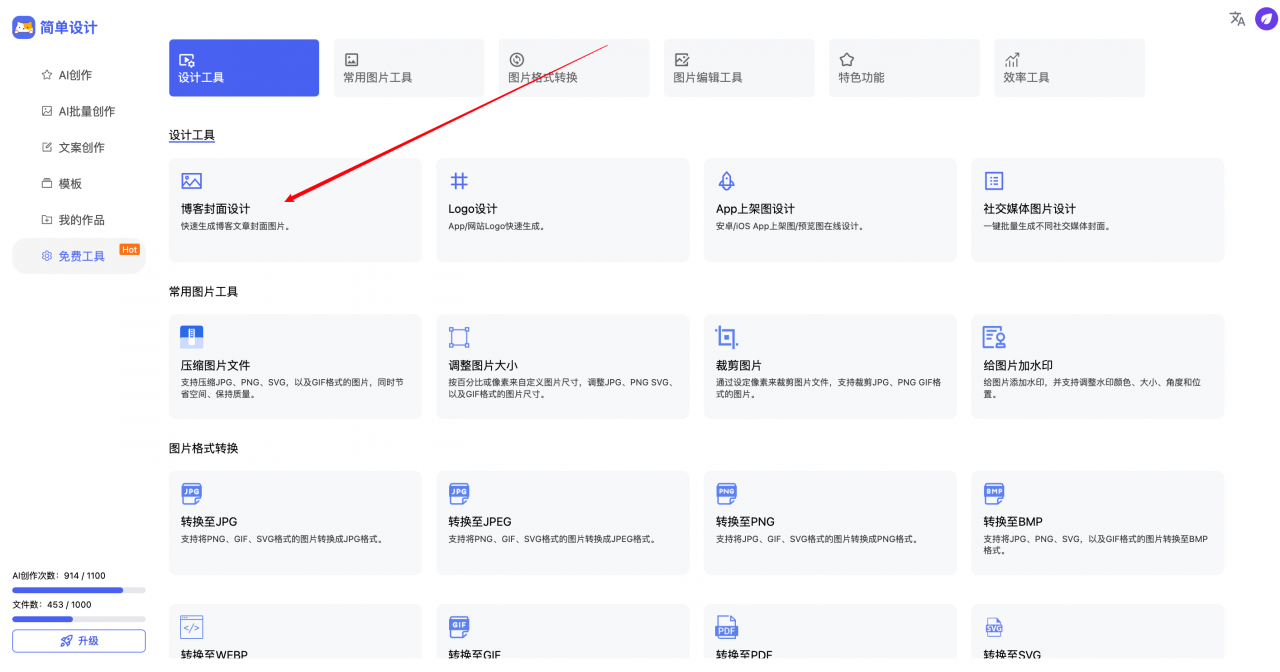
Task: Click the template icon beside 模板
Action: click(x=47, y=183)
